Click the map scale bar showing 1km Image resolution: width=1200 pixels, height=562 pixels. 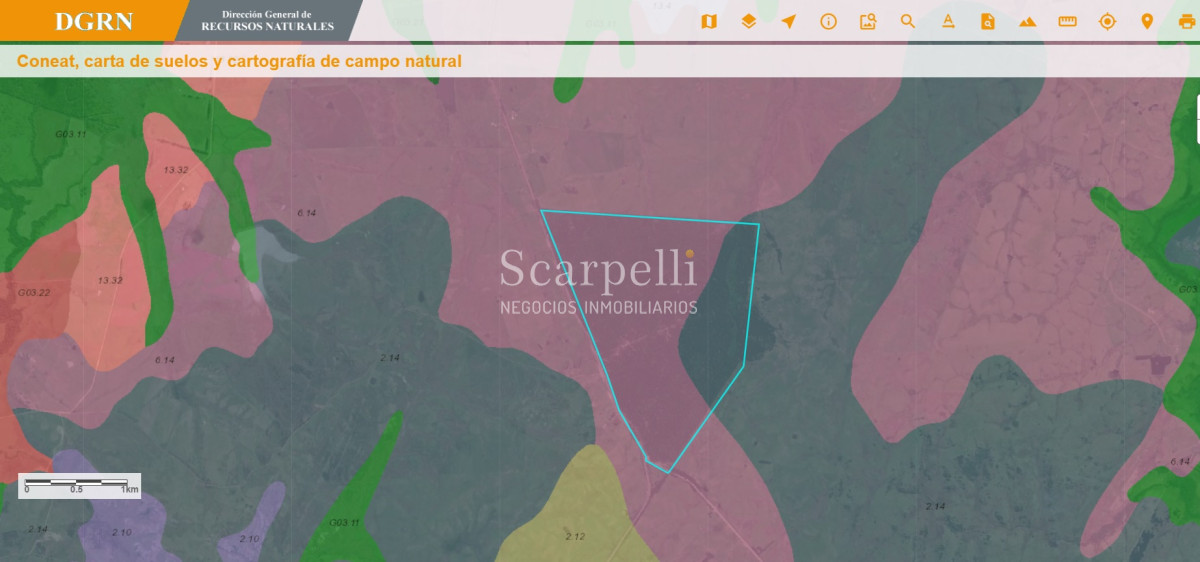click(80, 485)
